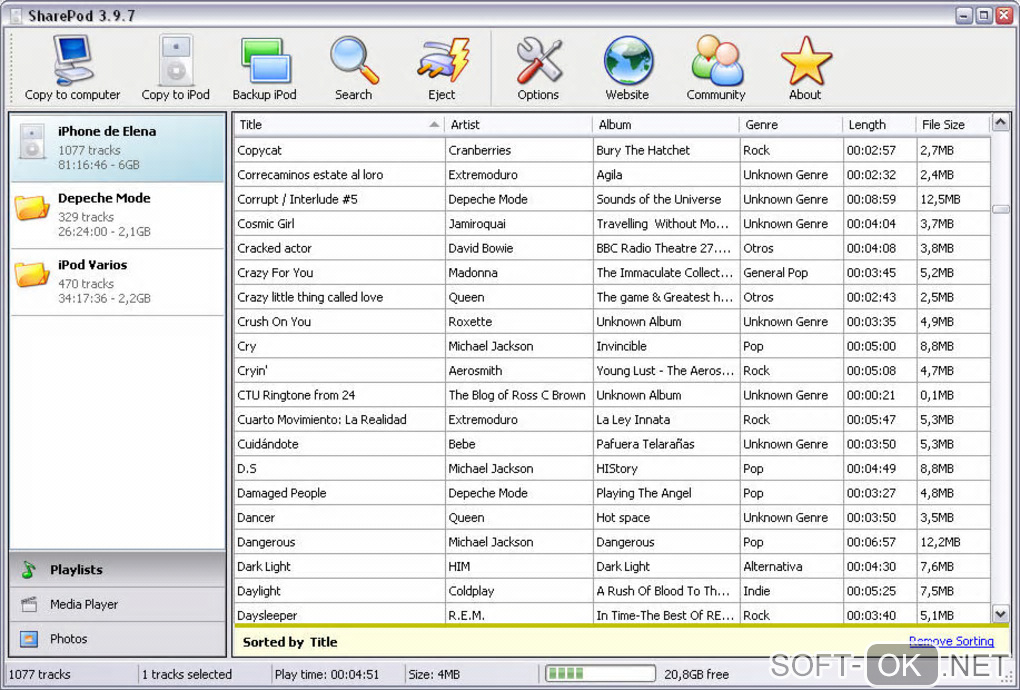Click the iPod Varios folder icon
The width and height of the screenshot is (1020, 690).
[32, 274]
